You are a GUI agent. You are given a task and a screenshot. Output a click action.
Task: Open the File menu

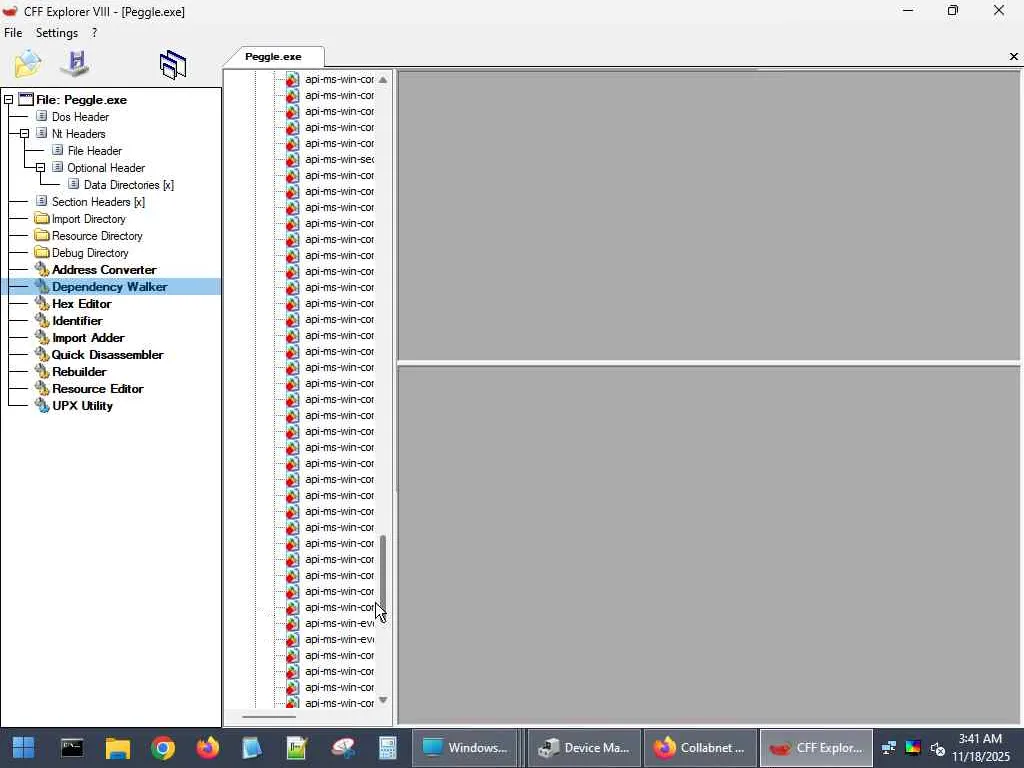[13, 33]
